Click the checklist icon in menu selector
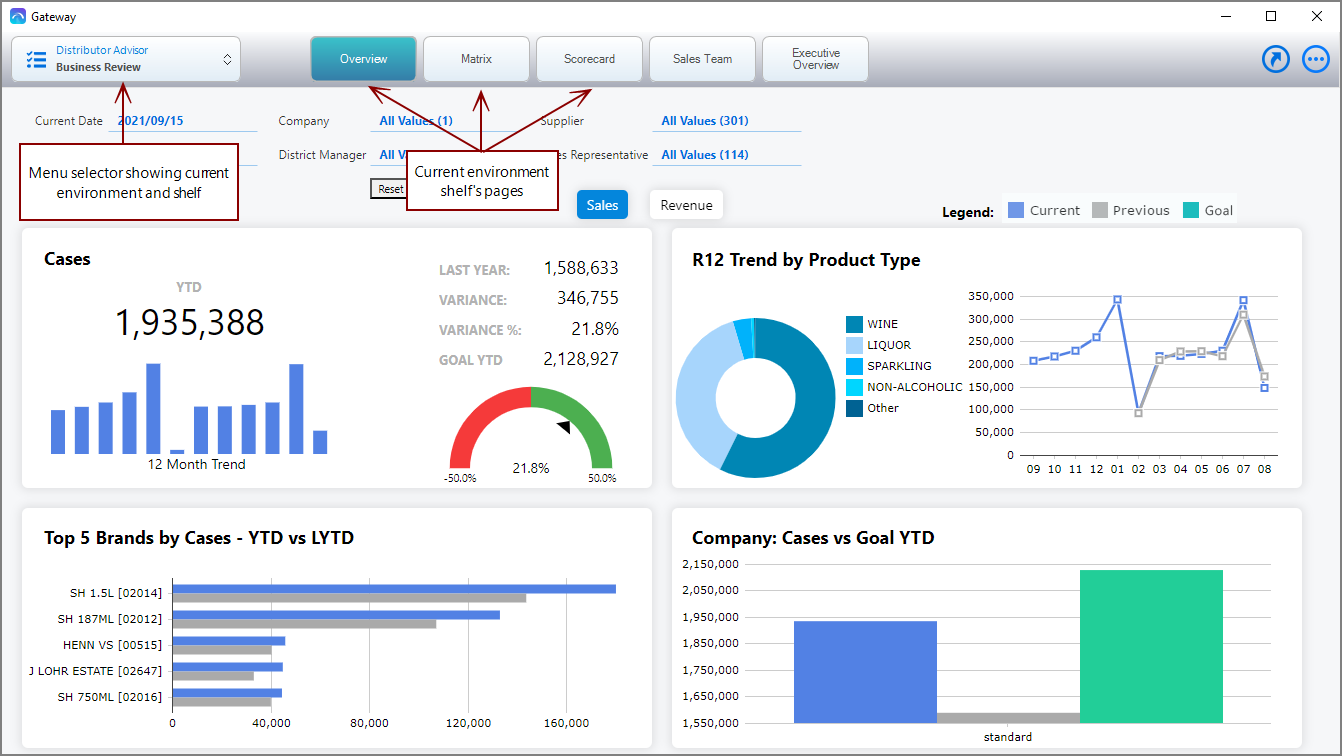The width and height of the screenshot is (1342, 756). tap(36, 60)
